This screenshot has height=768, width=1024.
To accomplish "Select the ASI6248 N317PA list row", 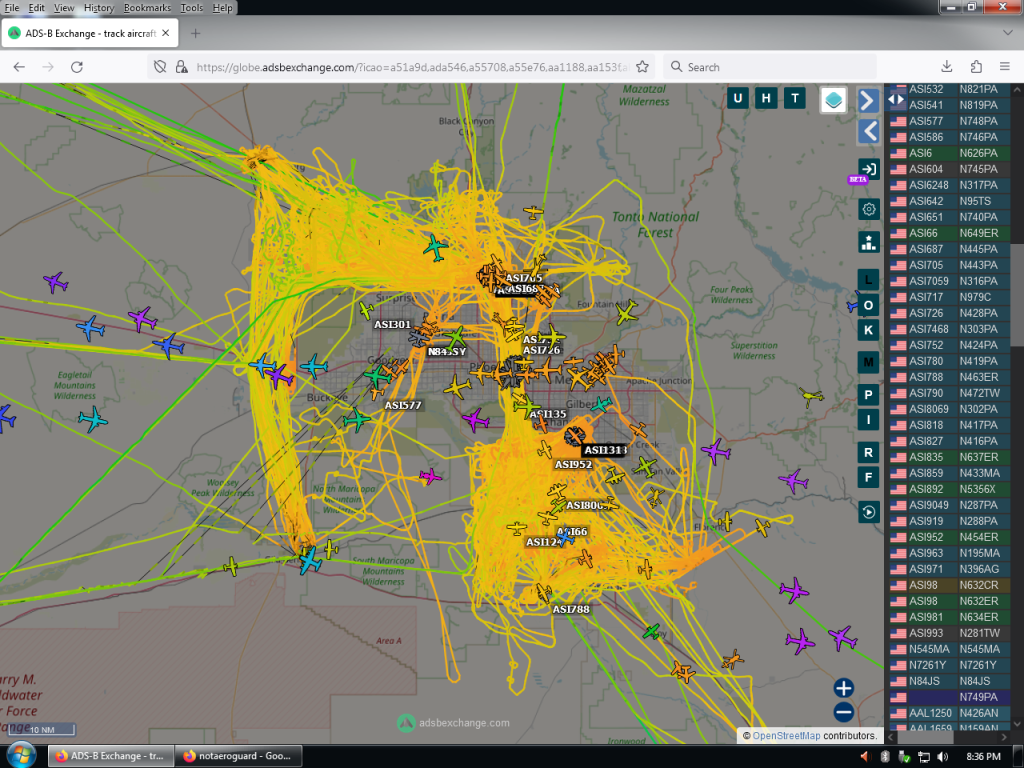I will [949, 185].
